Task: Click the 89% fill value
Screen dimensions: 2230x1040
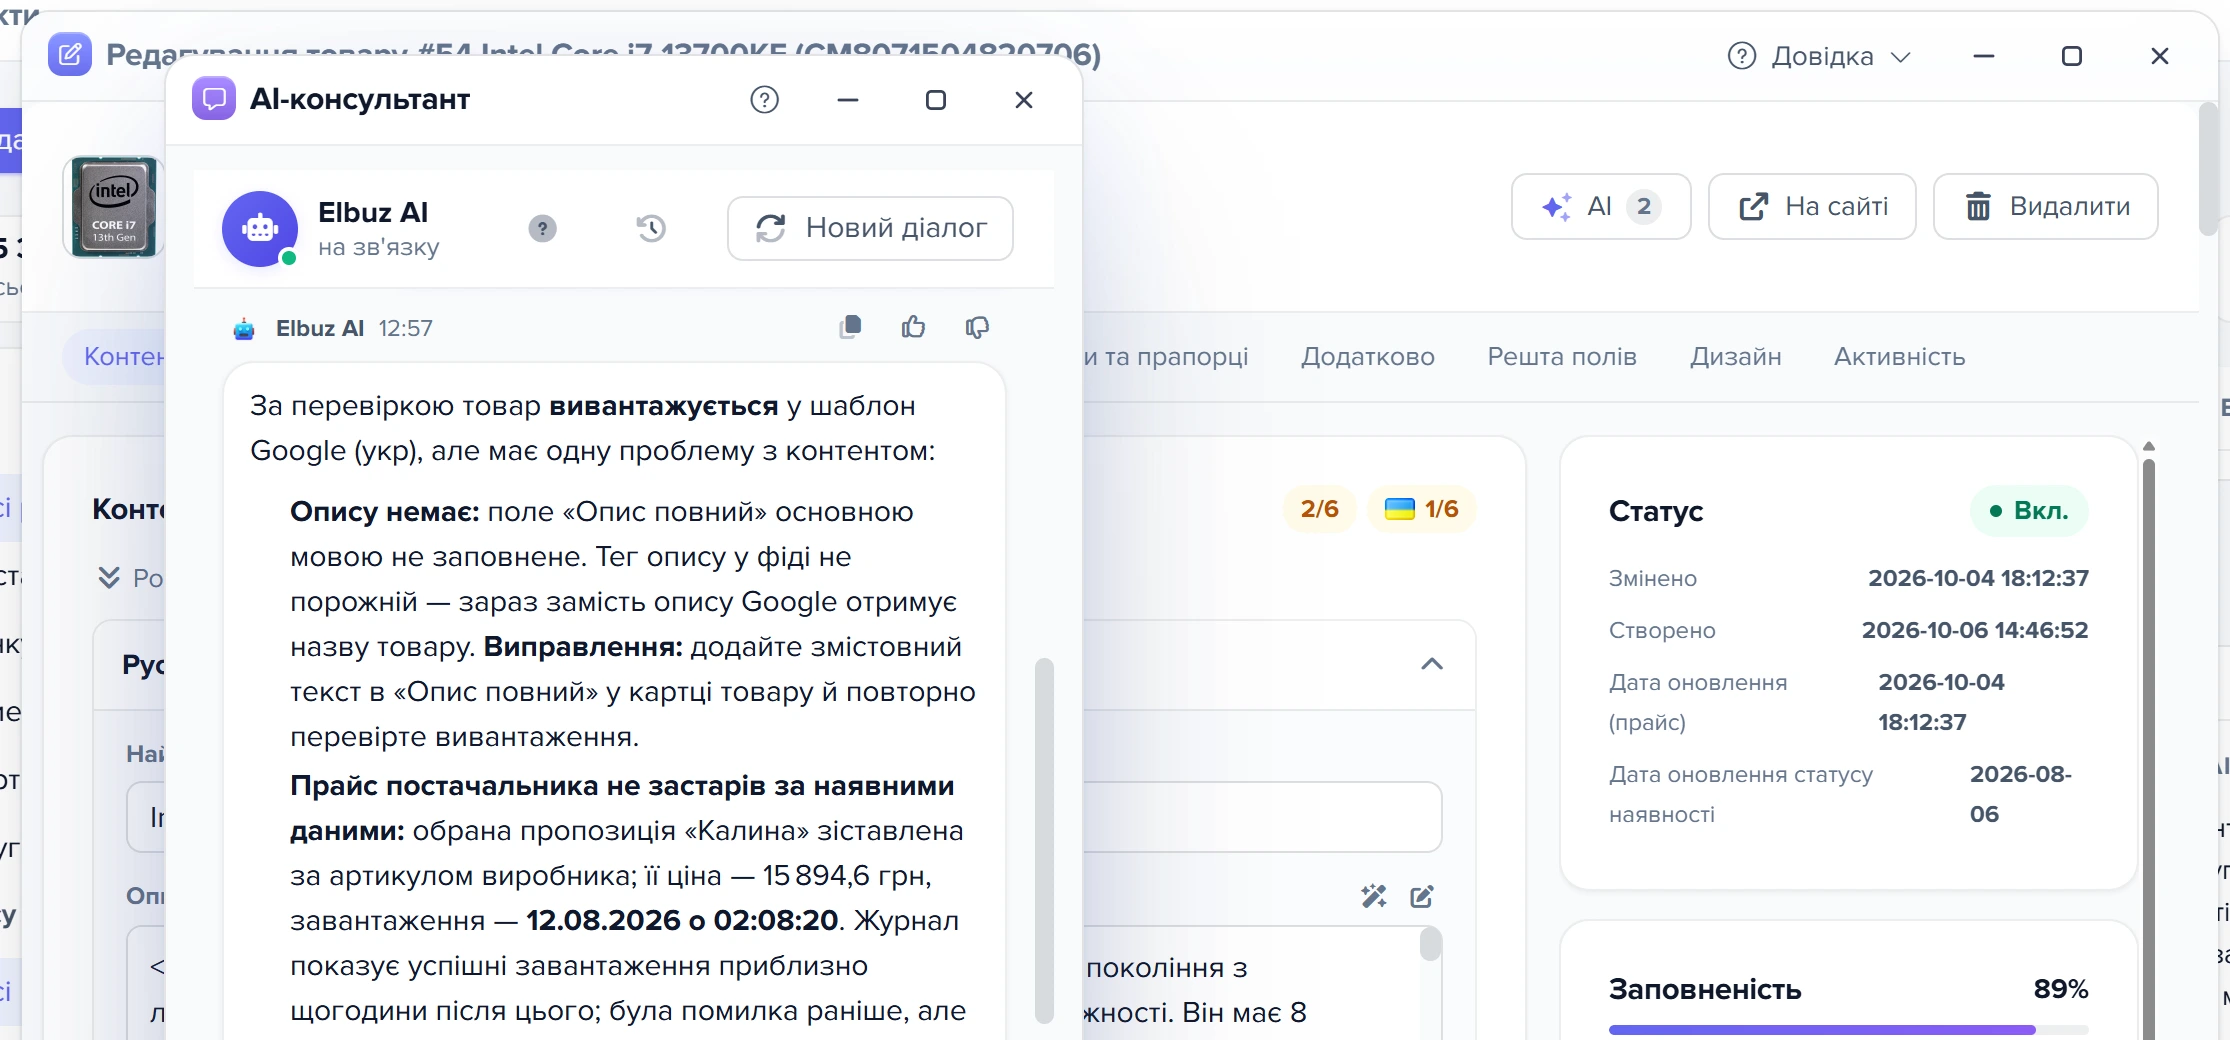Action: [x=2061, y=989]
